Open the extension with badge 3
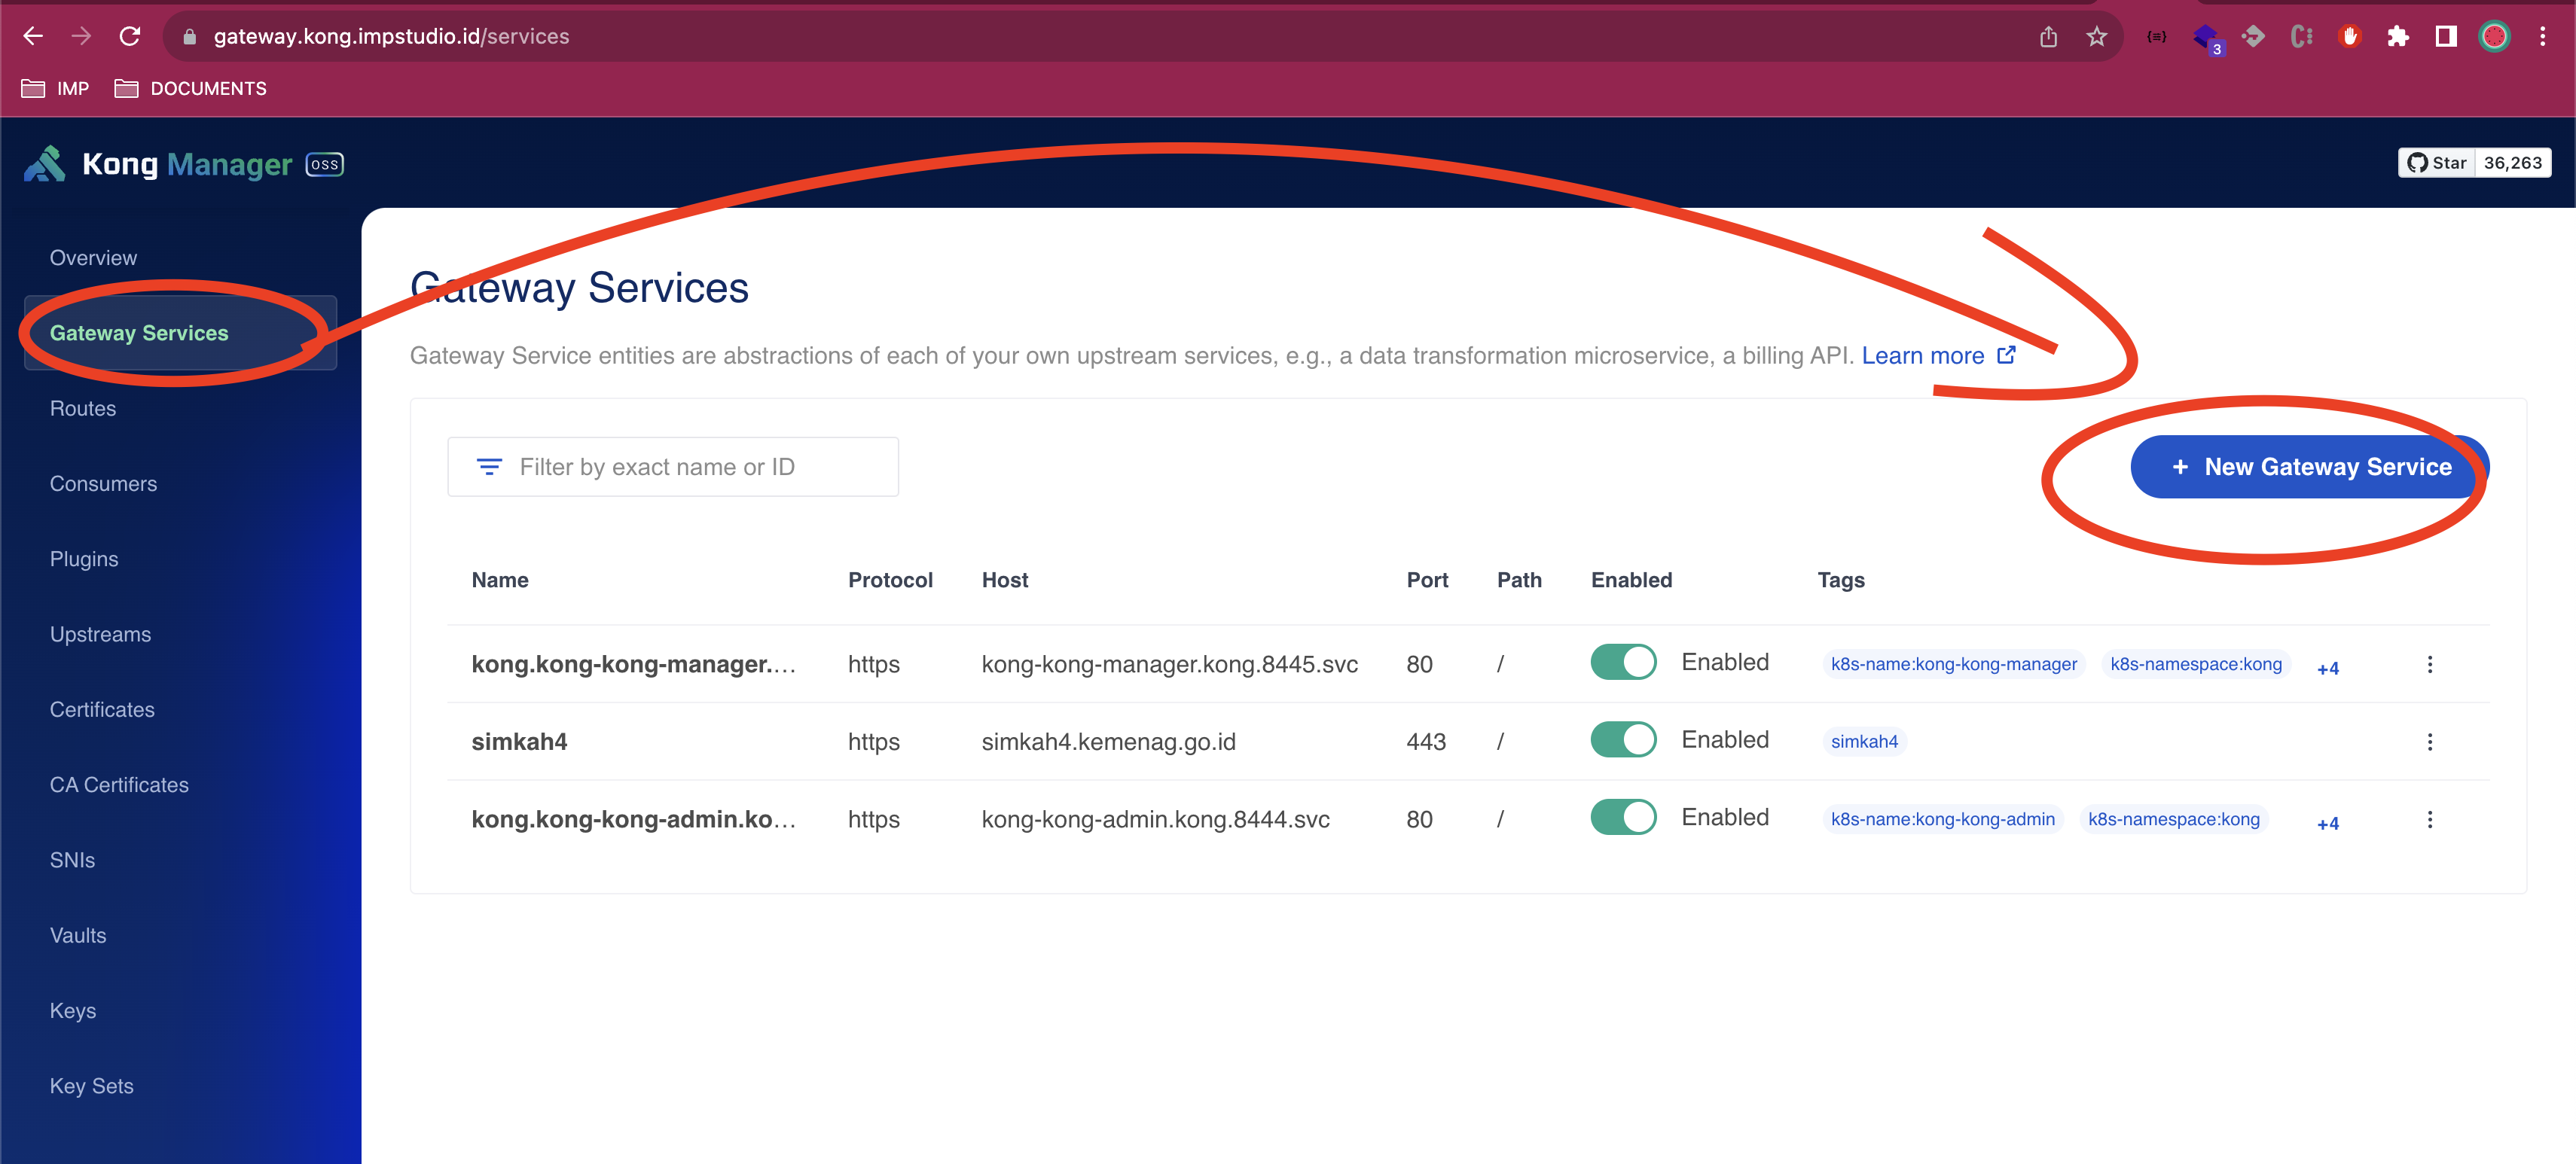2576x1164 pixels. tap(2206, 38)
